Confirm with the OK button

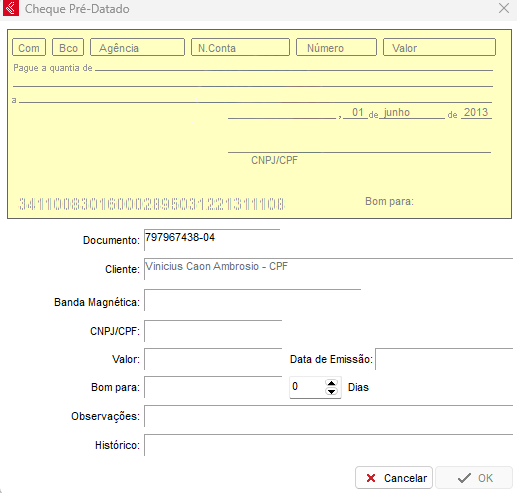(x=474, y=478)
